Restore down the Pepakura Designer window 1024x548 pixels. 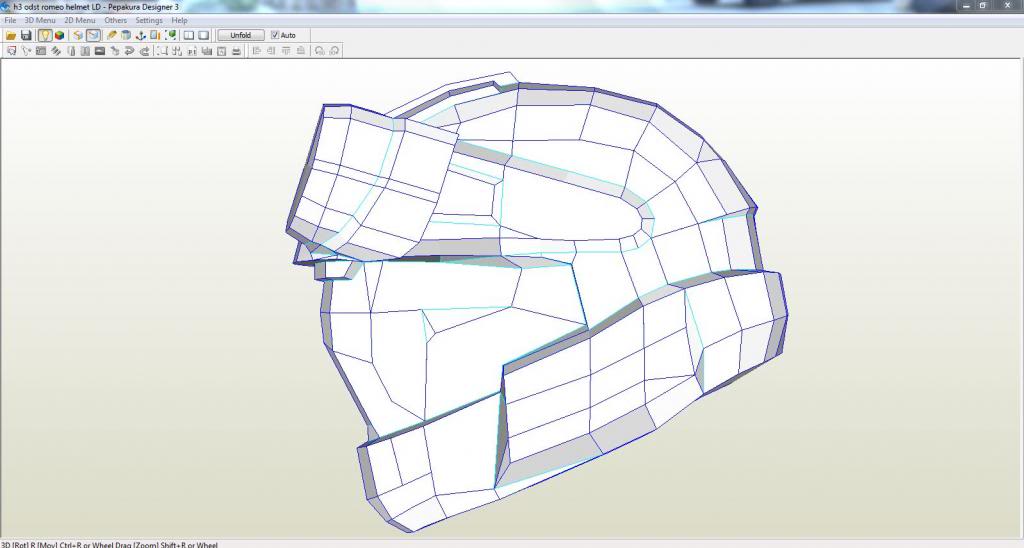pyautogui.click(x=983, y=5)
